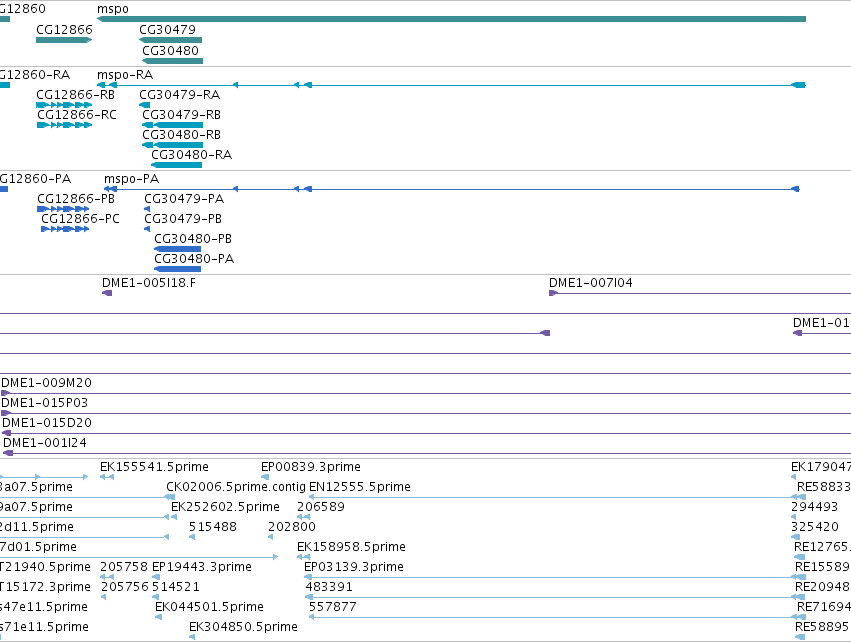
Task: Select clone DME1-015D20 label
Action: (47, 423)
